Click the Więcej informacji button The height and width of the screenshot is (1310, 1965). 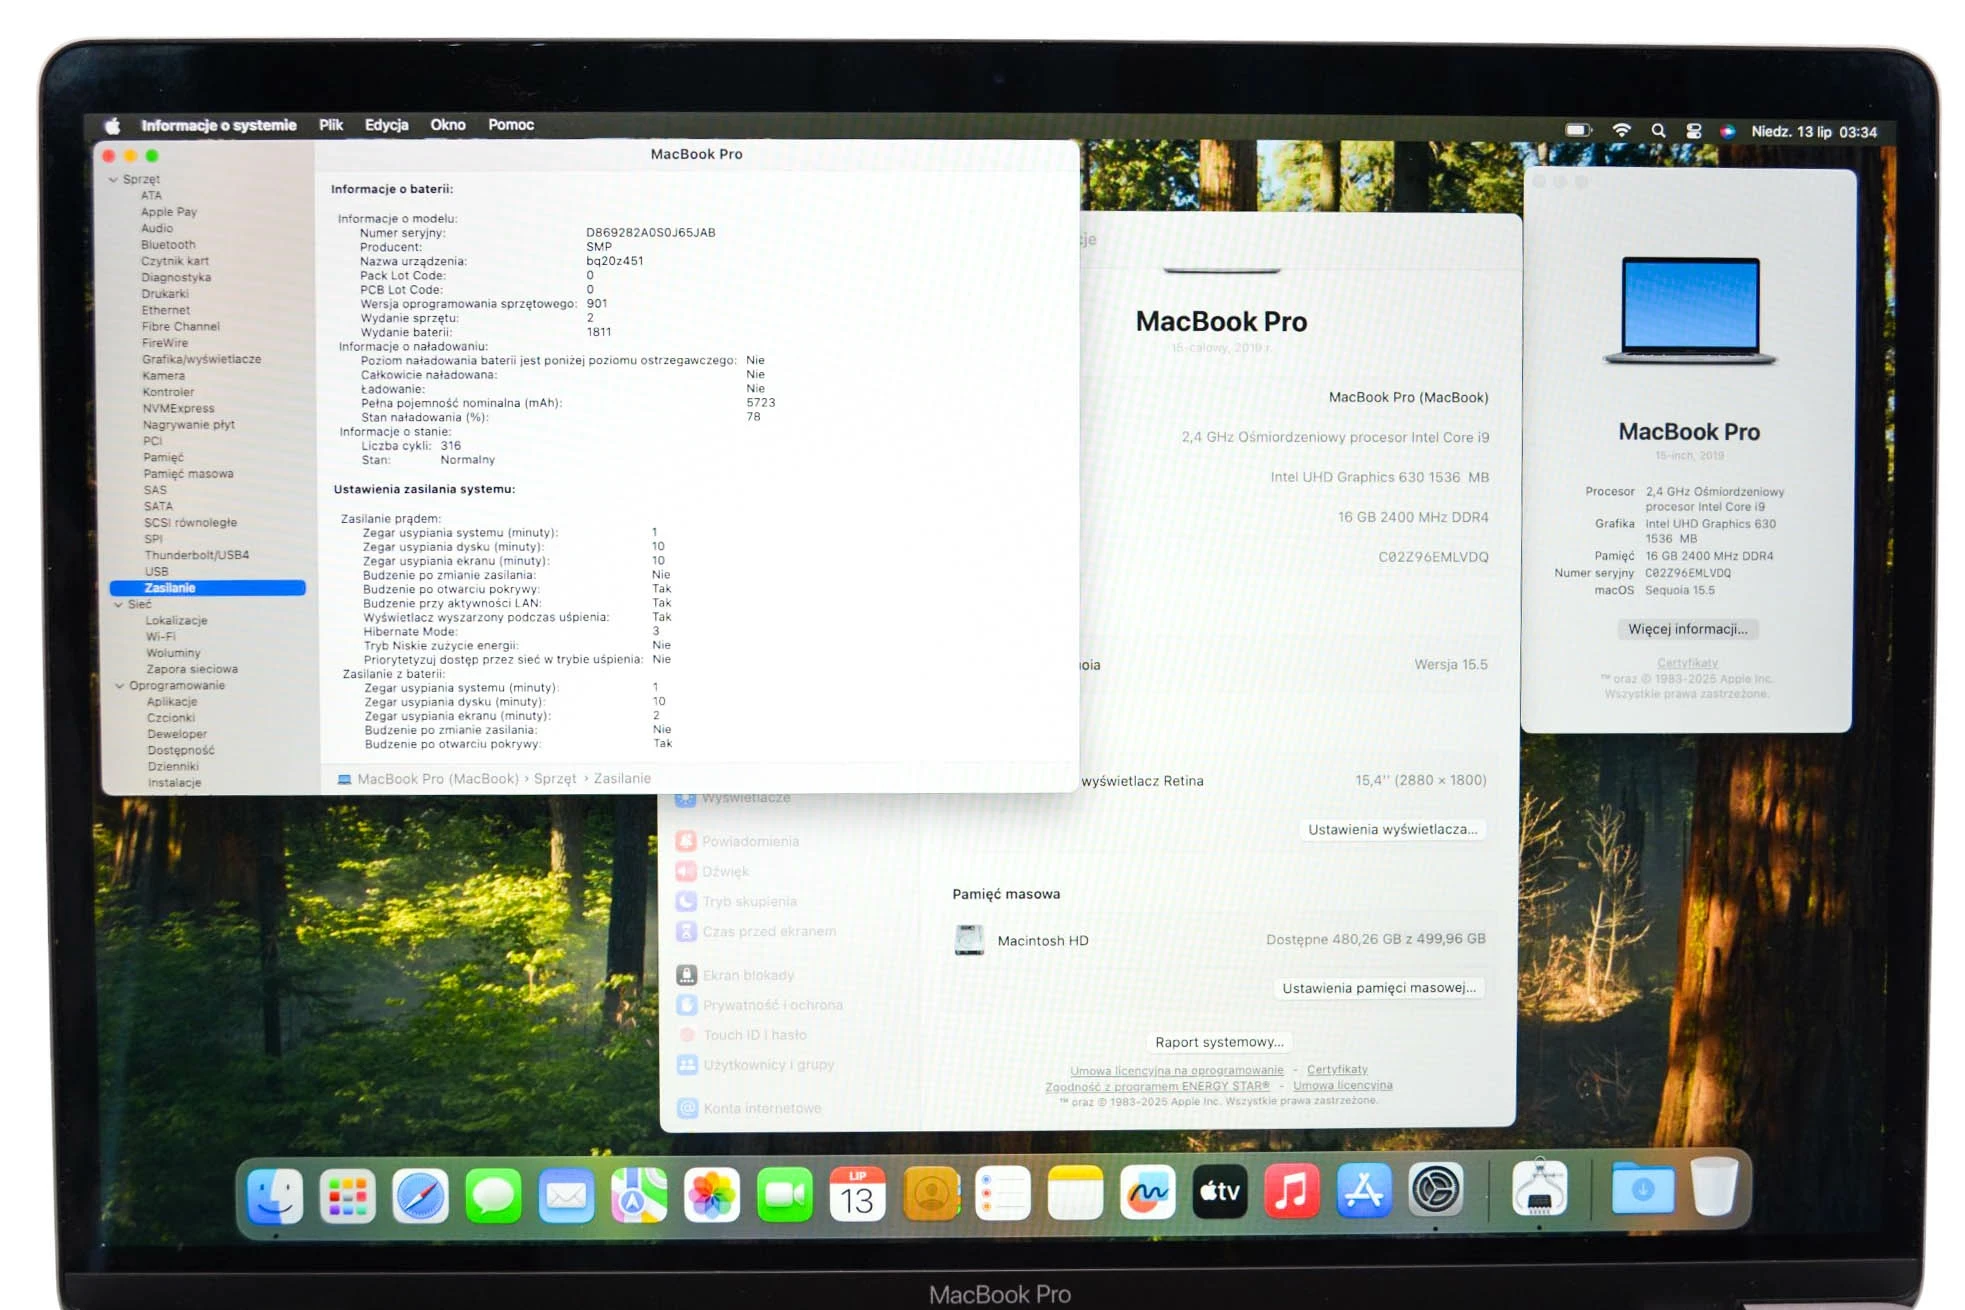[x=1688, y=629]
